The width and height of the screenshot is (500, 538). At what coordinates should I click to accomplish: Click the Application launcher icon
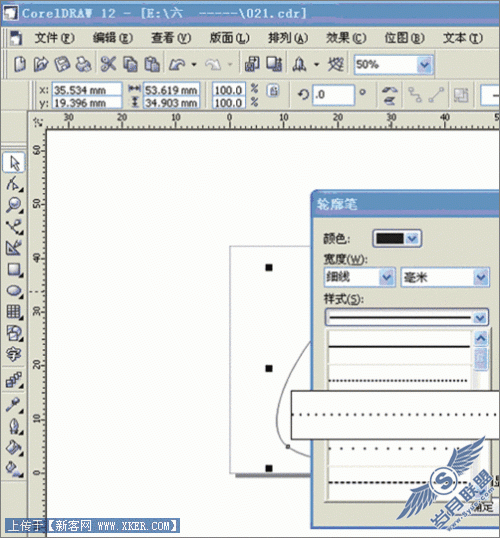point(299,64)
